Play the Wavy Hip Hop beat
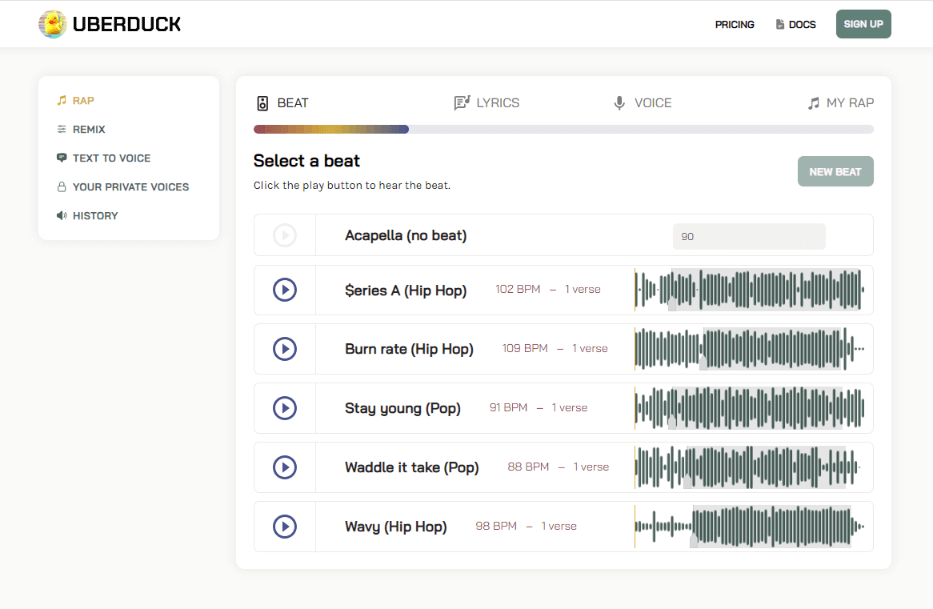Viewport: 933px width, 609px height. tap(284, 526)
